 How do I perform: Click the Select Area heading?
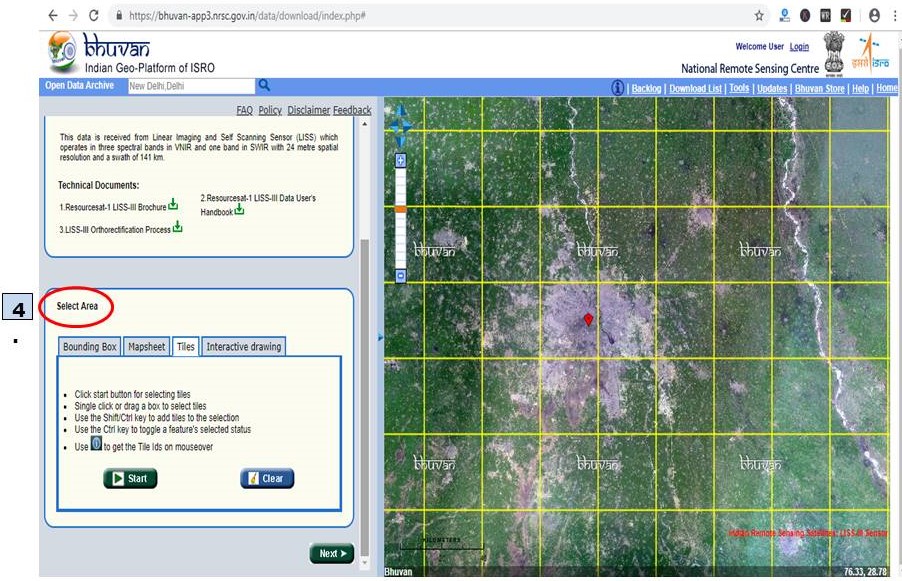77,306
